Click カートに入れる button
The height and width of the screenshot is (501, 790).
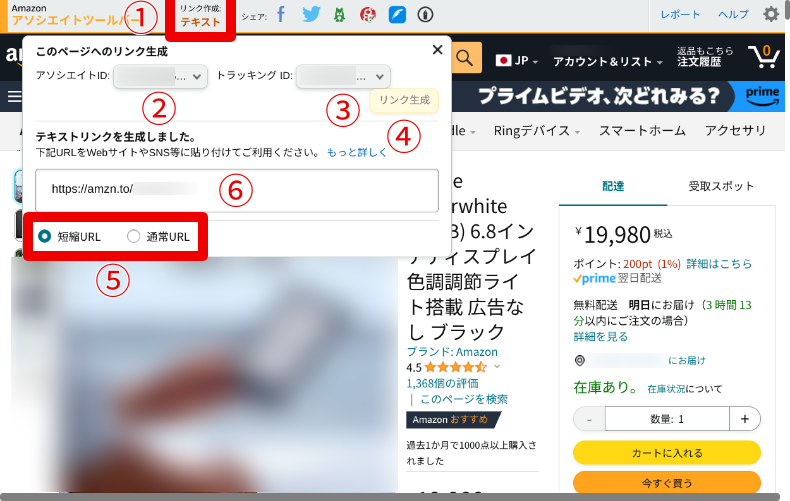[667, 453]
